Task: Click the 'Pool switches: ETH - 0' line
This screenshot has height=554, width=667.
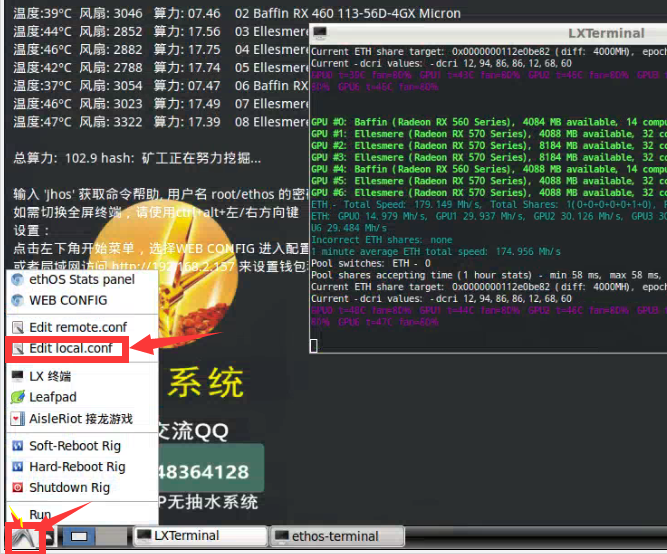Action: 371,263
